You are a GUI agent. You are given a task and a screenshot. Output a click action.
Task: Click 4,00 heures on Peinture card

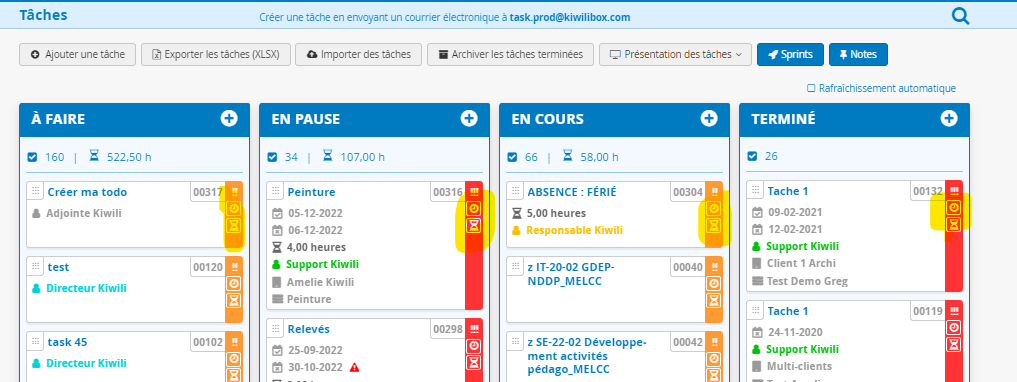click(x=317, y=246)
